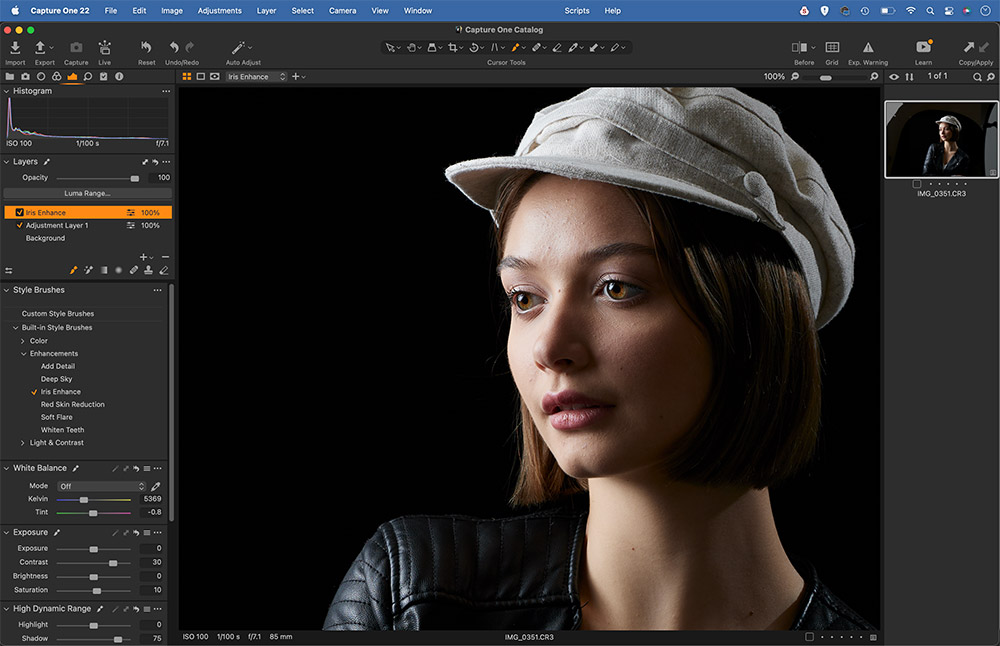The width and height of the screenshot is (1000, 646).
Task: Collapse the High Dynamic Range panel
Action: (6, 609)
